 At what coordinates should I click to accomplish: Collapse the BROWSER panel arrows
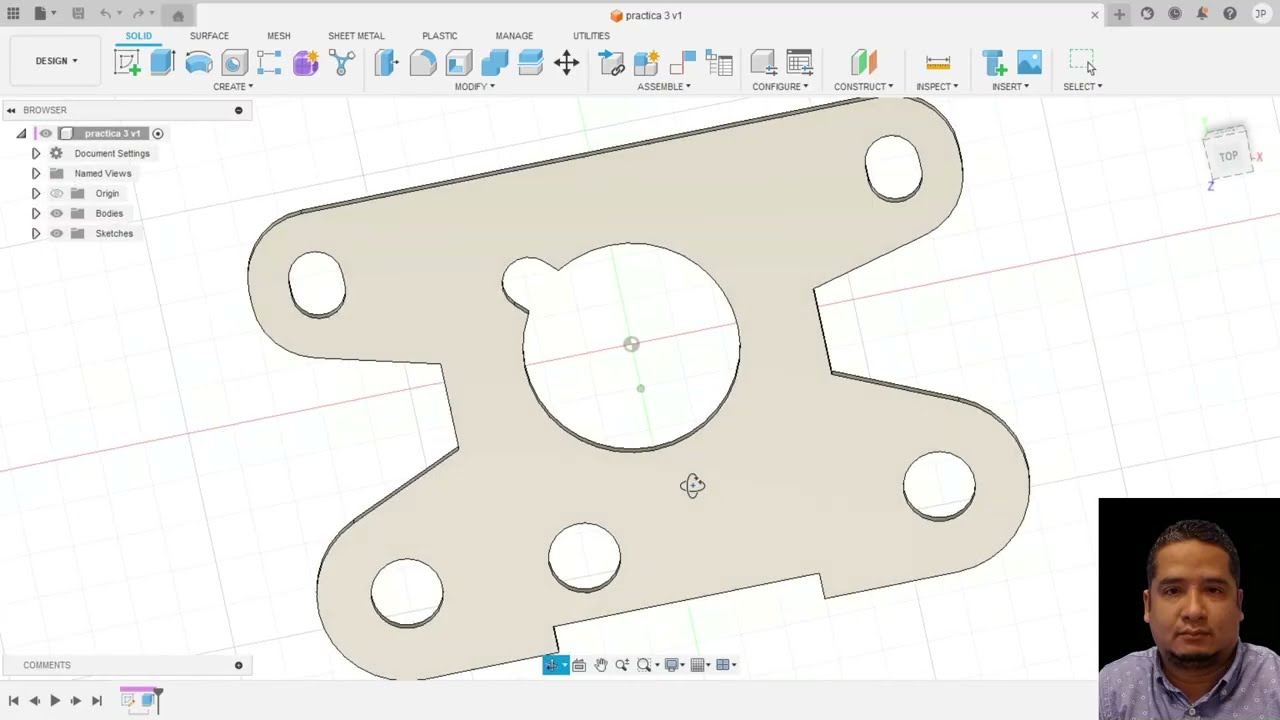click(11, 110)
